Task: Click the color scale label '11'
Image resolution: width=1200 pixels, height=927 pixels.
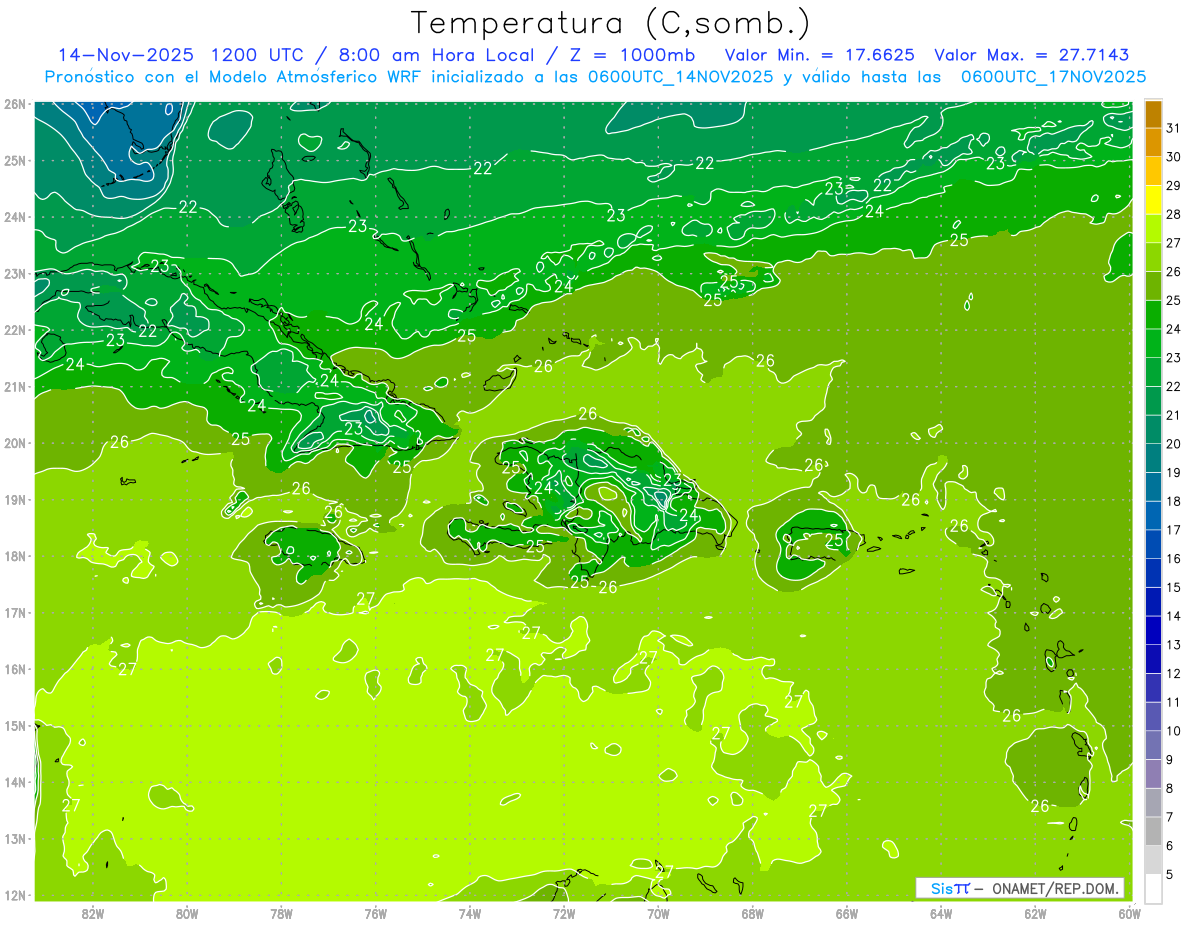Action: click(x=1174, y=702)
